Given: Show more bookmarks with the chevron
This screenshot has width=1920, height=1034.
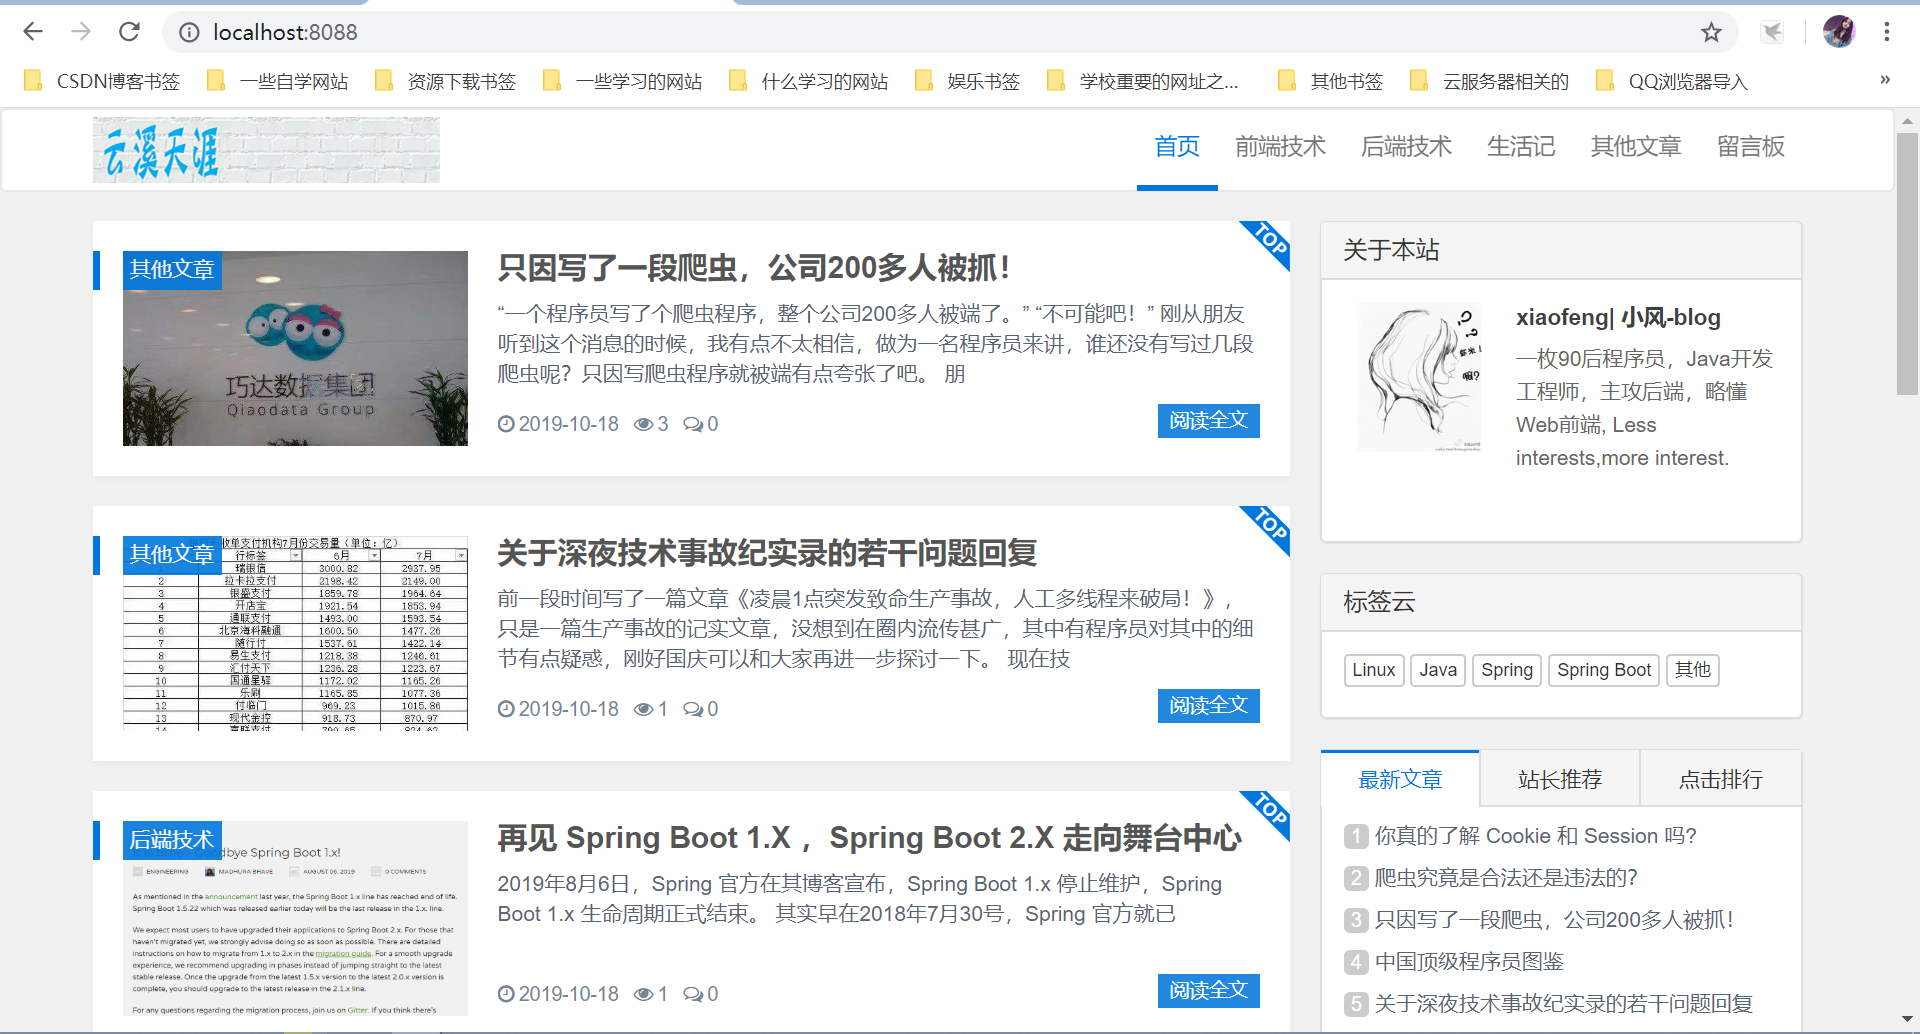Looking at the screenshot, I should 1885,80.
